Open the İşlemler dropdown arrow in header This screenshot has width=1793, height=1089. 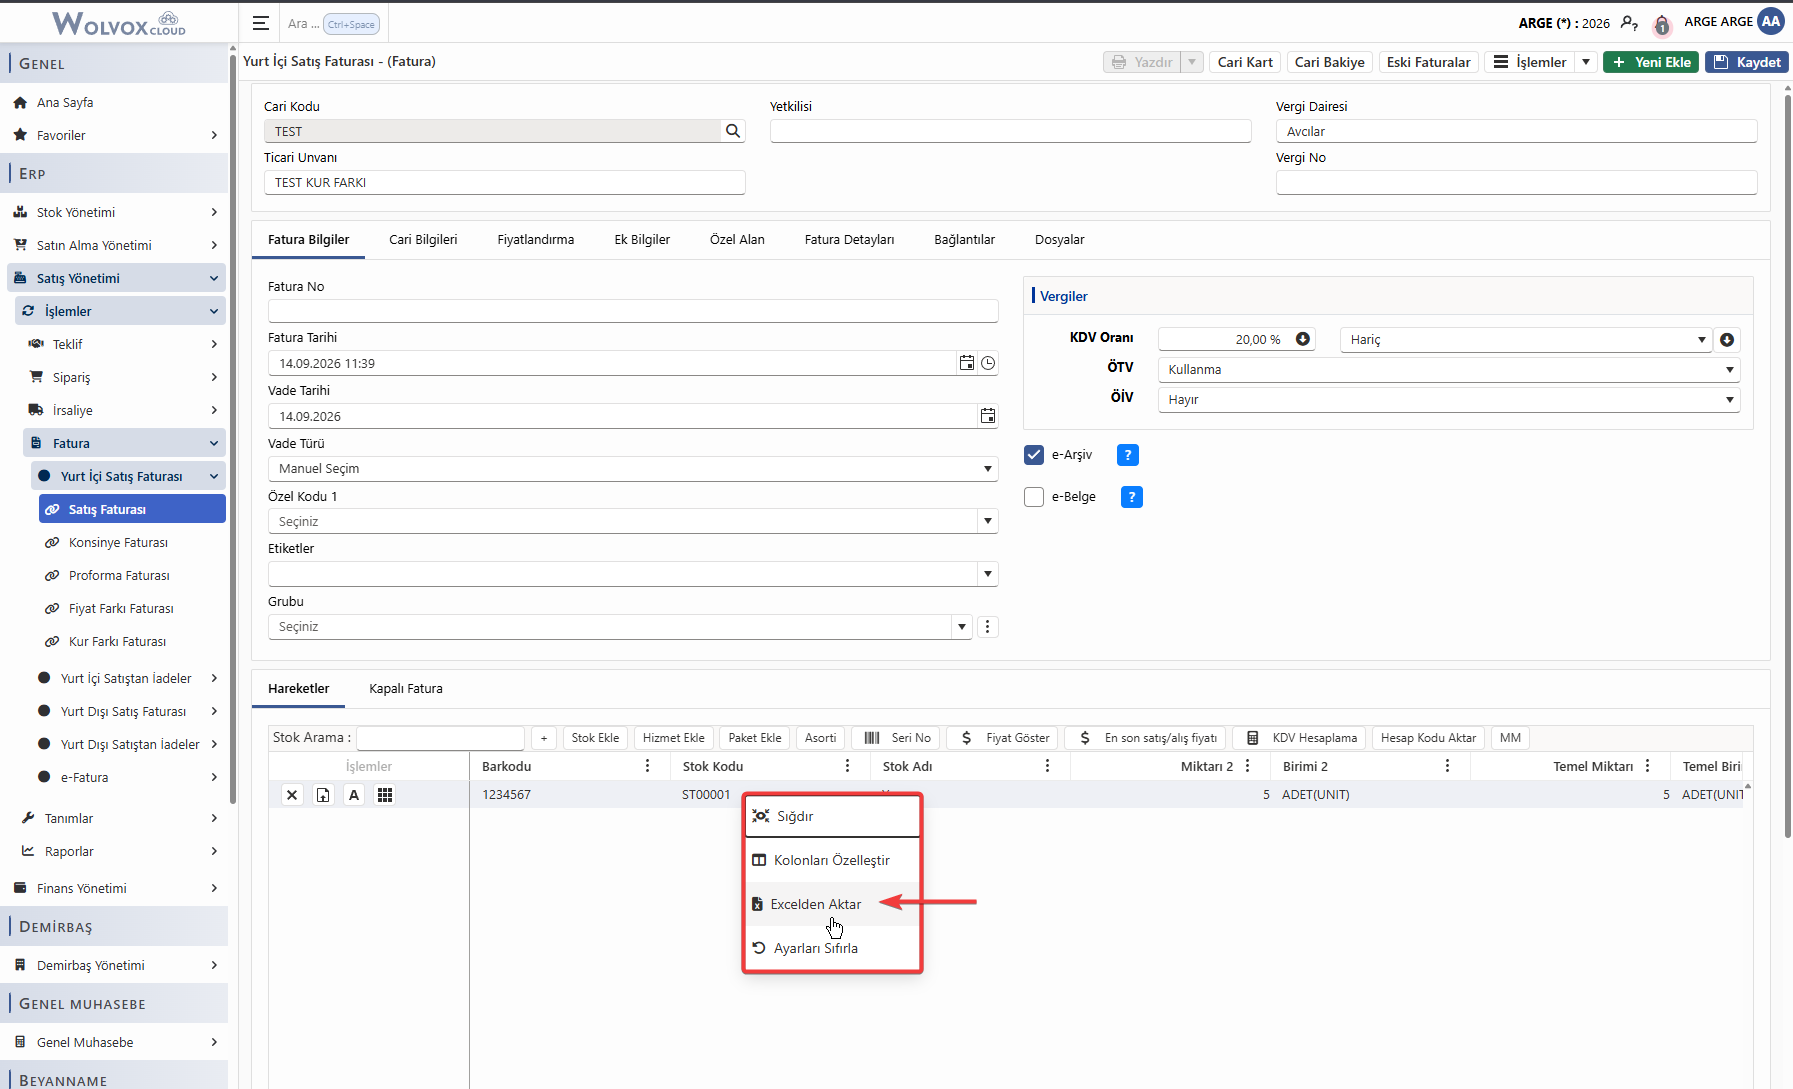tap(1586, 62)
